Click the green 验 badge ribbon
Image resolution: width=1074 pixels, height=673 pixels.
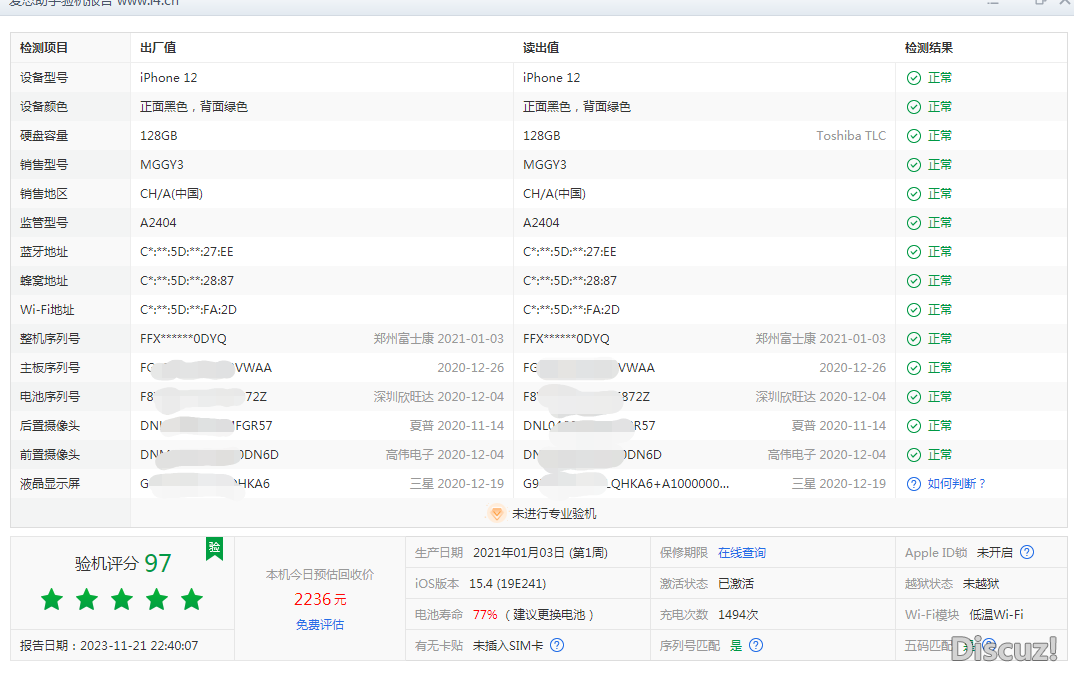[x=214, y=548]
